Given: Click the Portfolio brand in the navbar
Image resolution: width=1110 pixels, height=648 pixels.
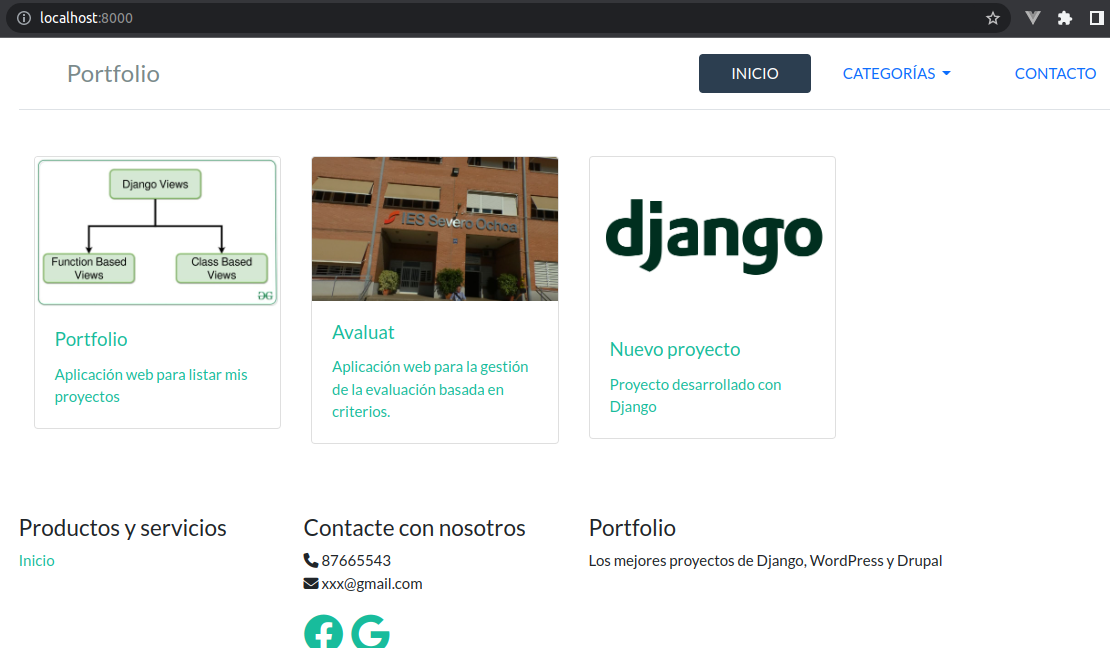Looking at the screenshot, I should pyautogui.click(x=113, y=73).
